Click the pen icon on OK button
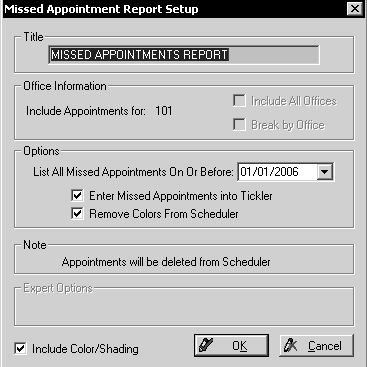 pos(206,345)
